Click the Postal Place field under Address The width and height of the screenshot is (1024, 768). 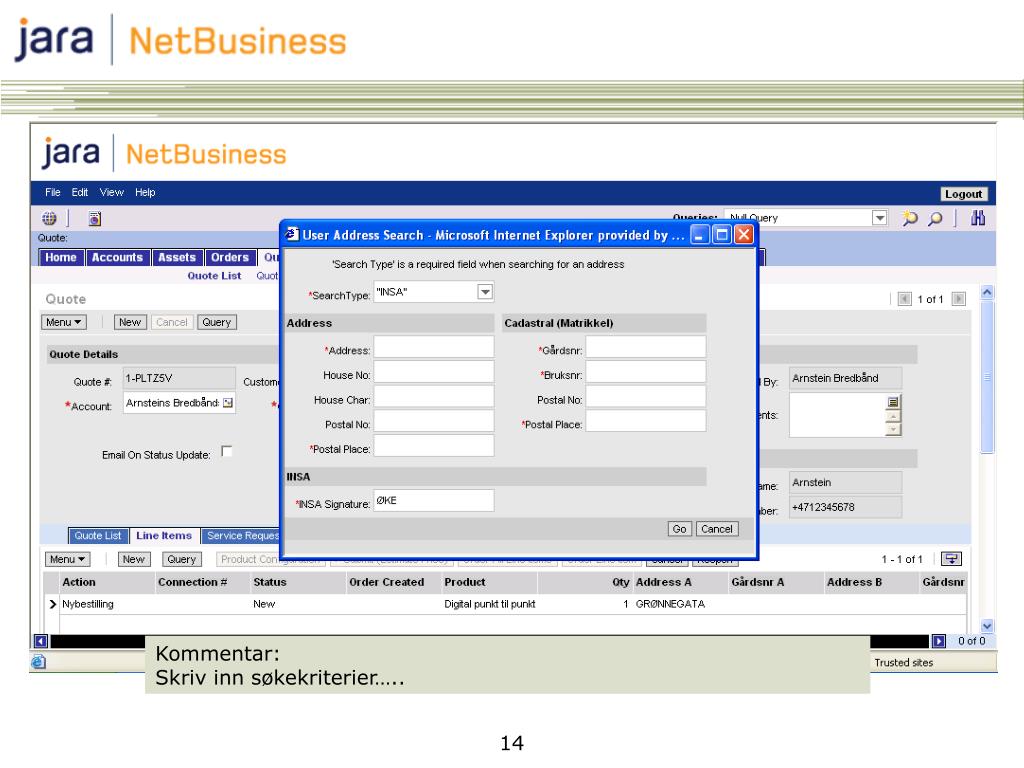(434, 446)
